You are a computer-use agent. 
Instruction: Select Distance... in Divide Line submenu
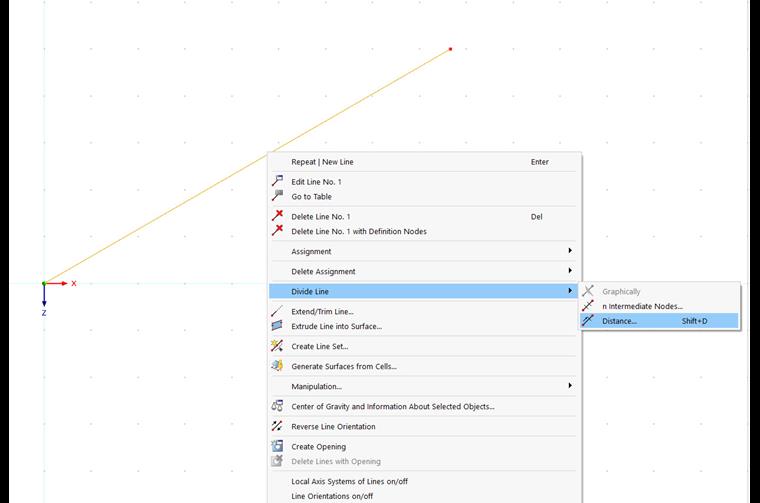[x=660, y=321]
